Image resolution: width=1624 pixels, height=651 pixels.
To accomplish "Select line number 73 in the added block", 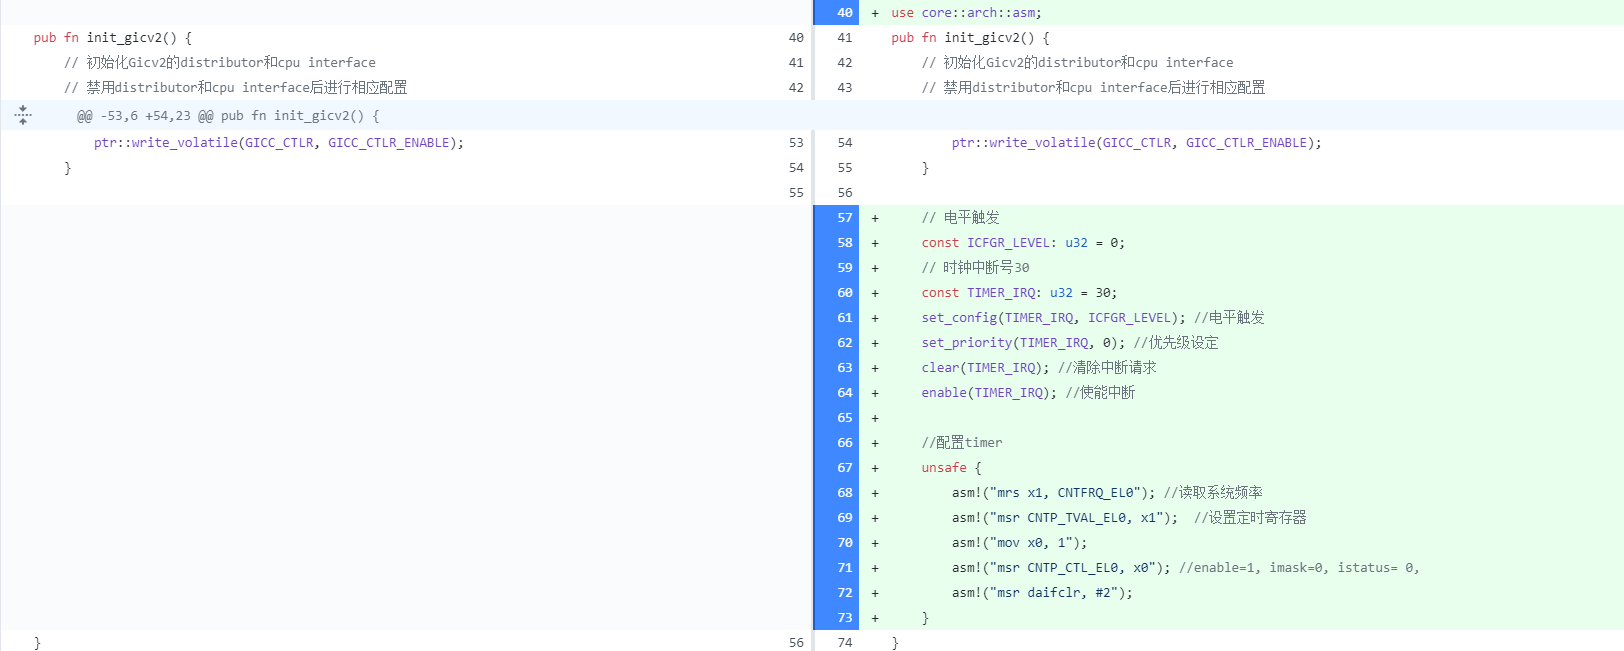I will point(844,618).
